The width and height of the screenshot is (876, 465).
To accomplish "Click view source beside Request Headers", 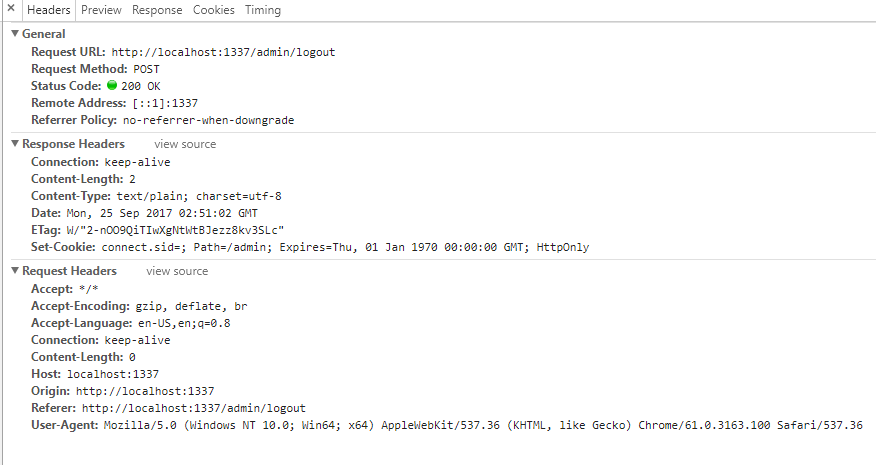I will click(x=177, y=271).
